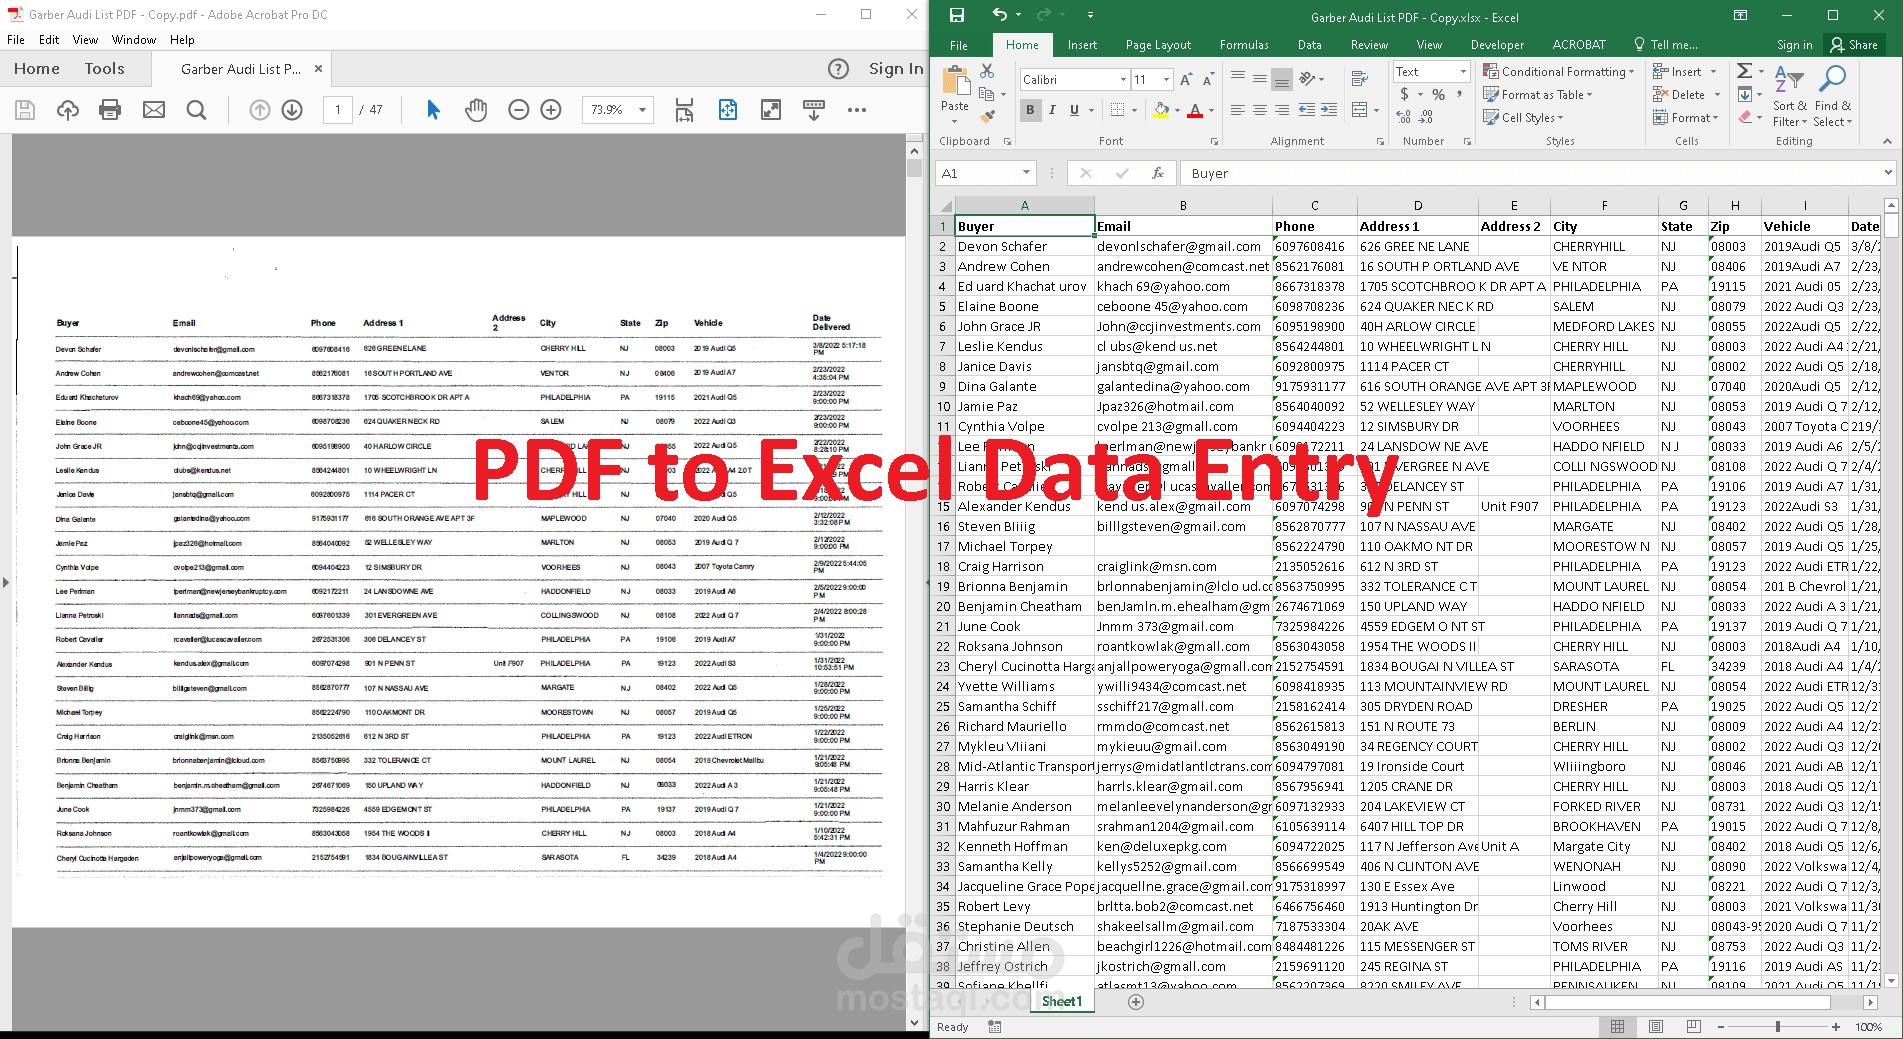This screenshot has height=1039, width=1903.
Task: Switch to the Tools tab in Acrobat
Action: click(105, 69)
